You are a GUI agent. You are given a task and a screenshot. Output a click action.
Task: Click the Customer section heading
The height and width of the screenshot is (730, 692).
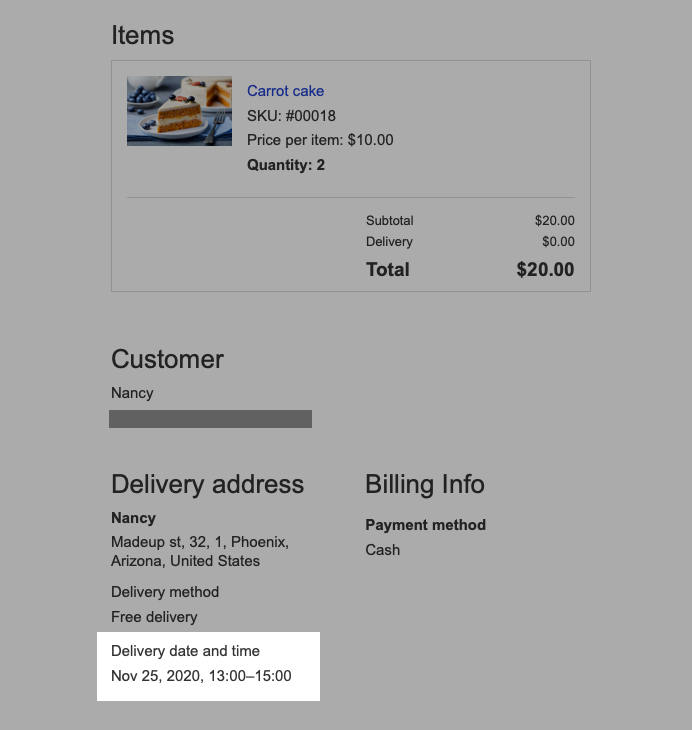pyautogui.click(x=167, y=359)
